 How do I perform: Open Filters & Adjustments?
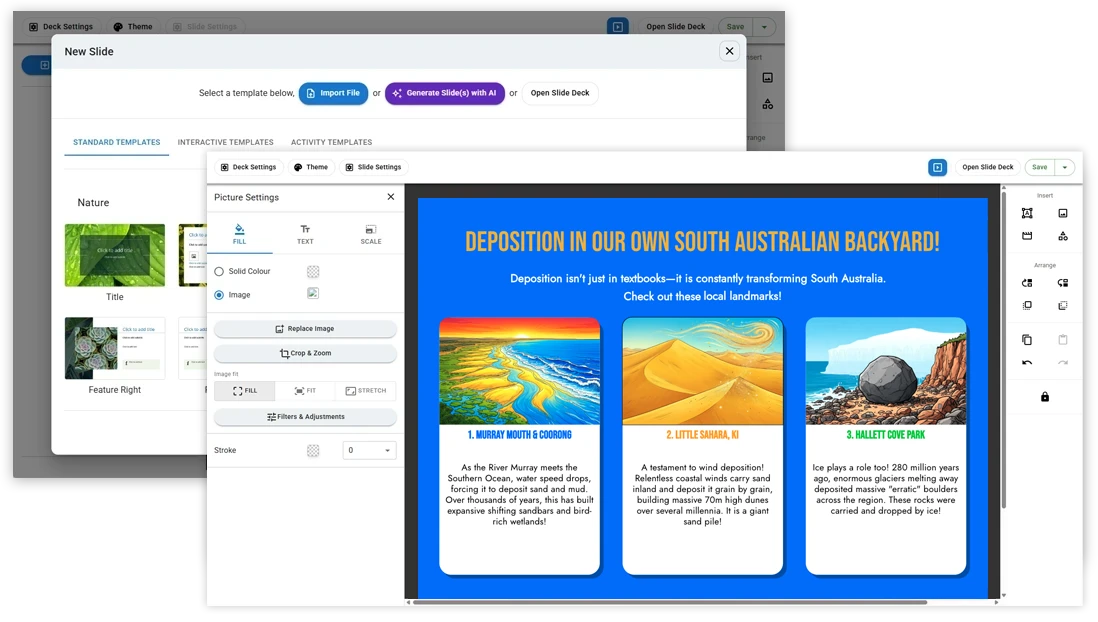coord(305,417)
